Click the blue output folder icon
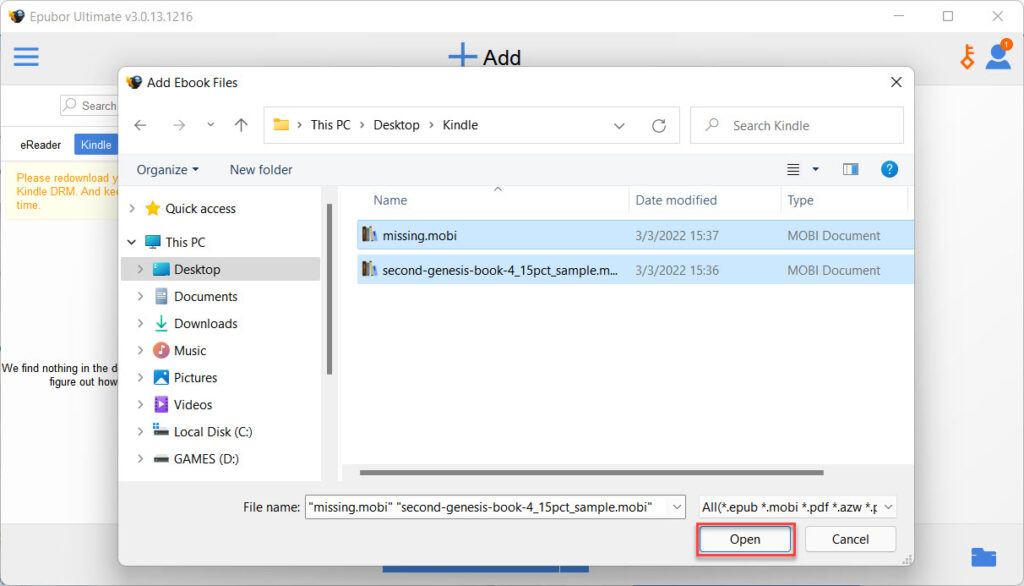 (983, 557)
